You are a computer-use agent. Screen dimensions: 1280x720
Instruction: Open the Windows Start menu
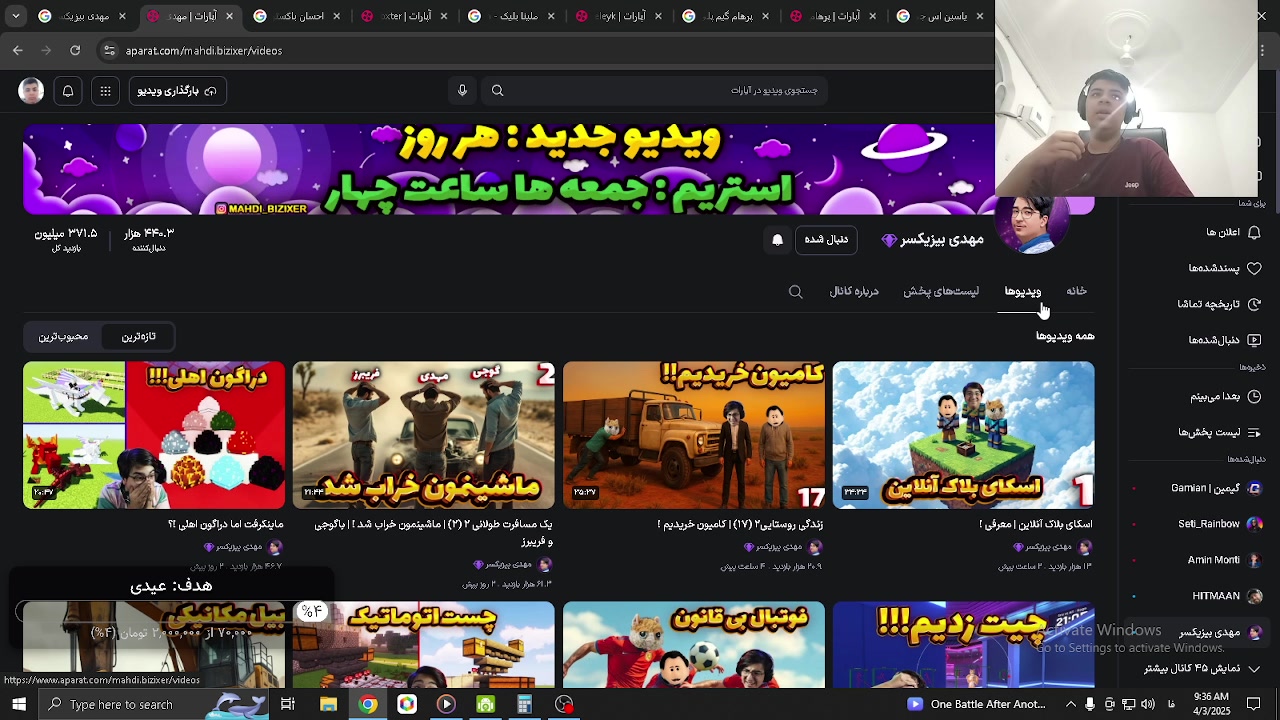(x=19, y=705)
